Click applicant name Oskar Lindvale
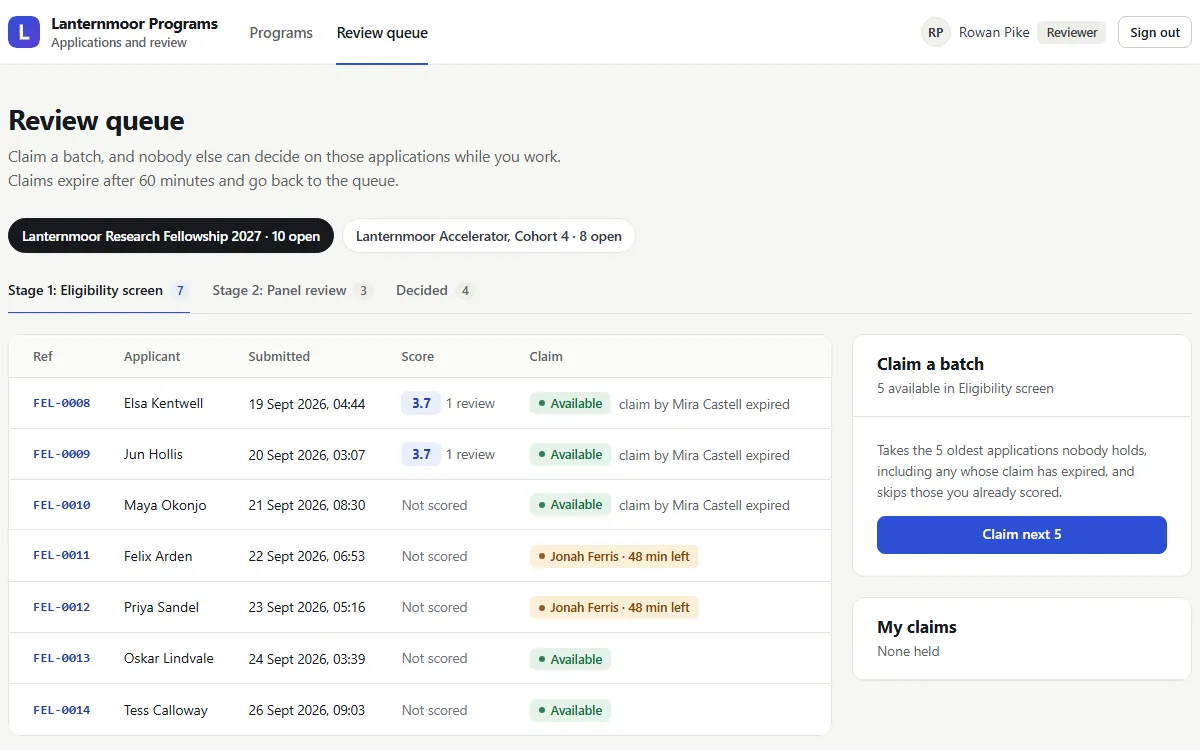The height and width of the screenshot is (750, 1200). click(169, 659)
